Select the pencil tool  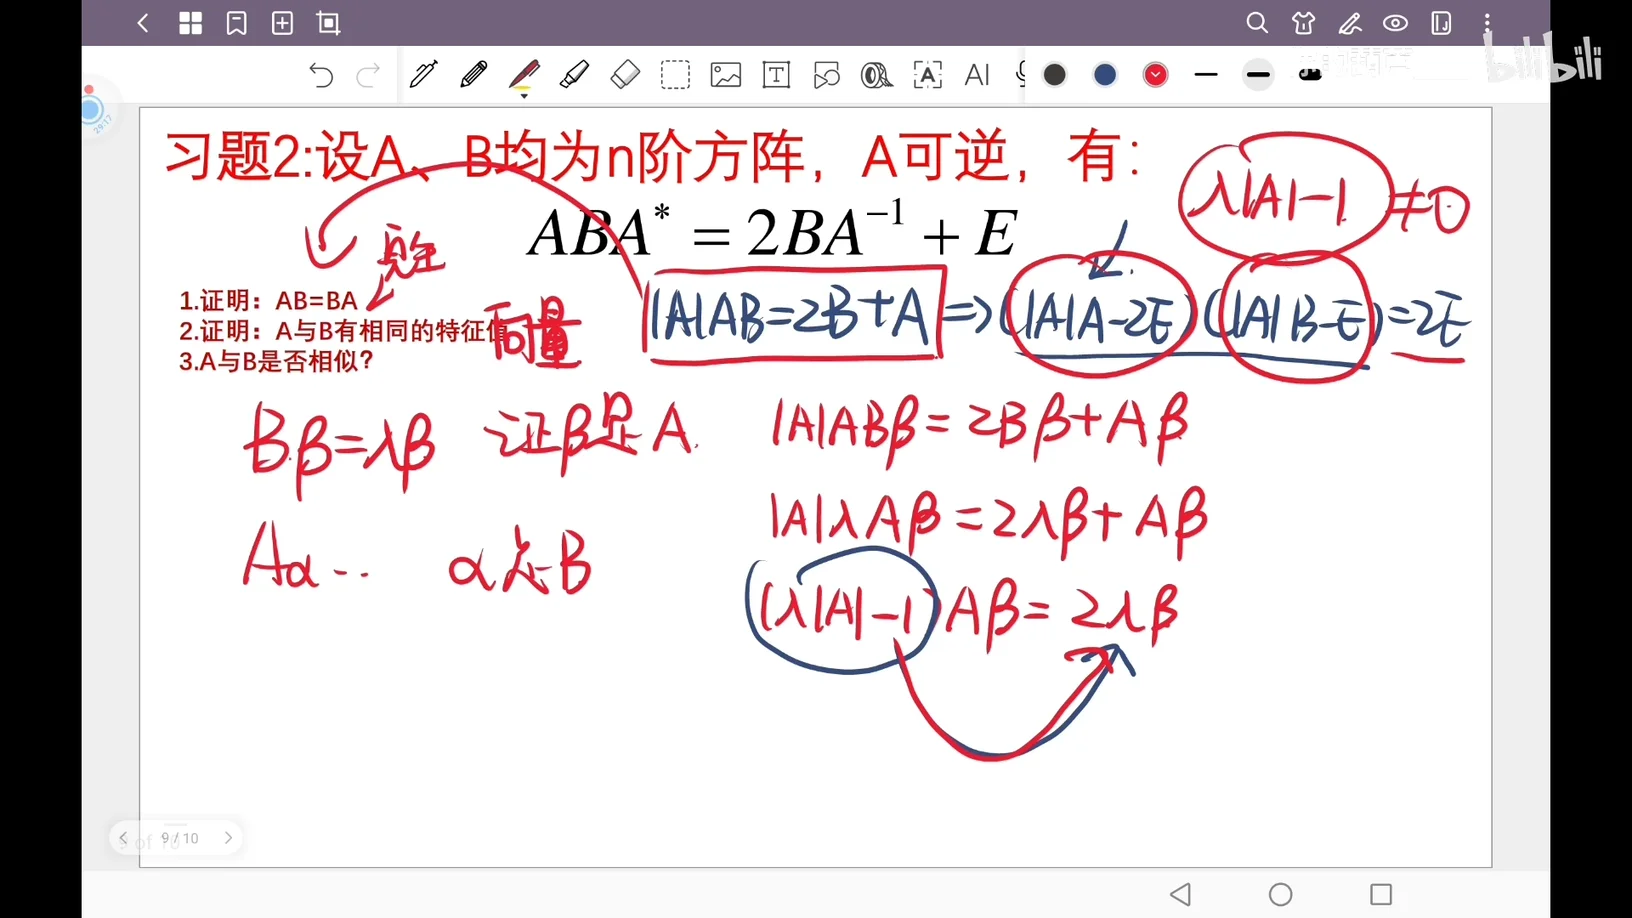473,75
